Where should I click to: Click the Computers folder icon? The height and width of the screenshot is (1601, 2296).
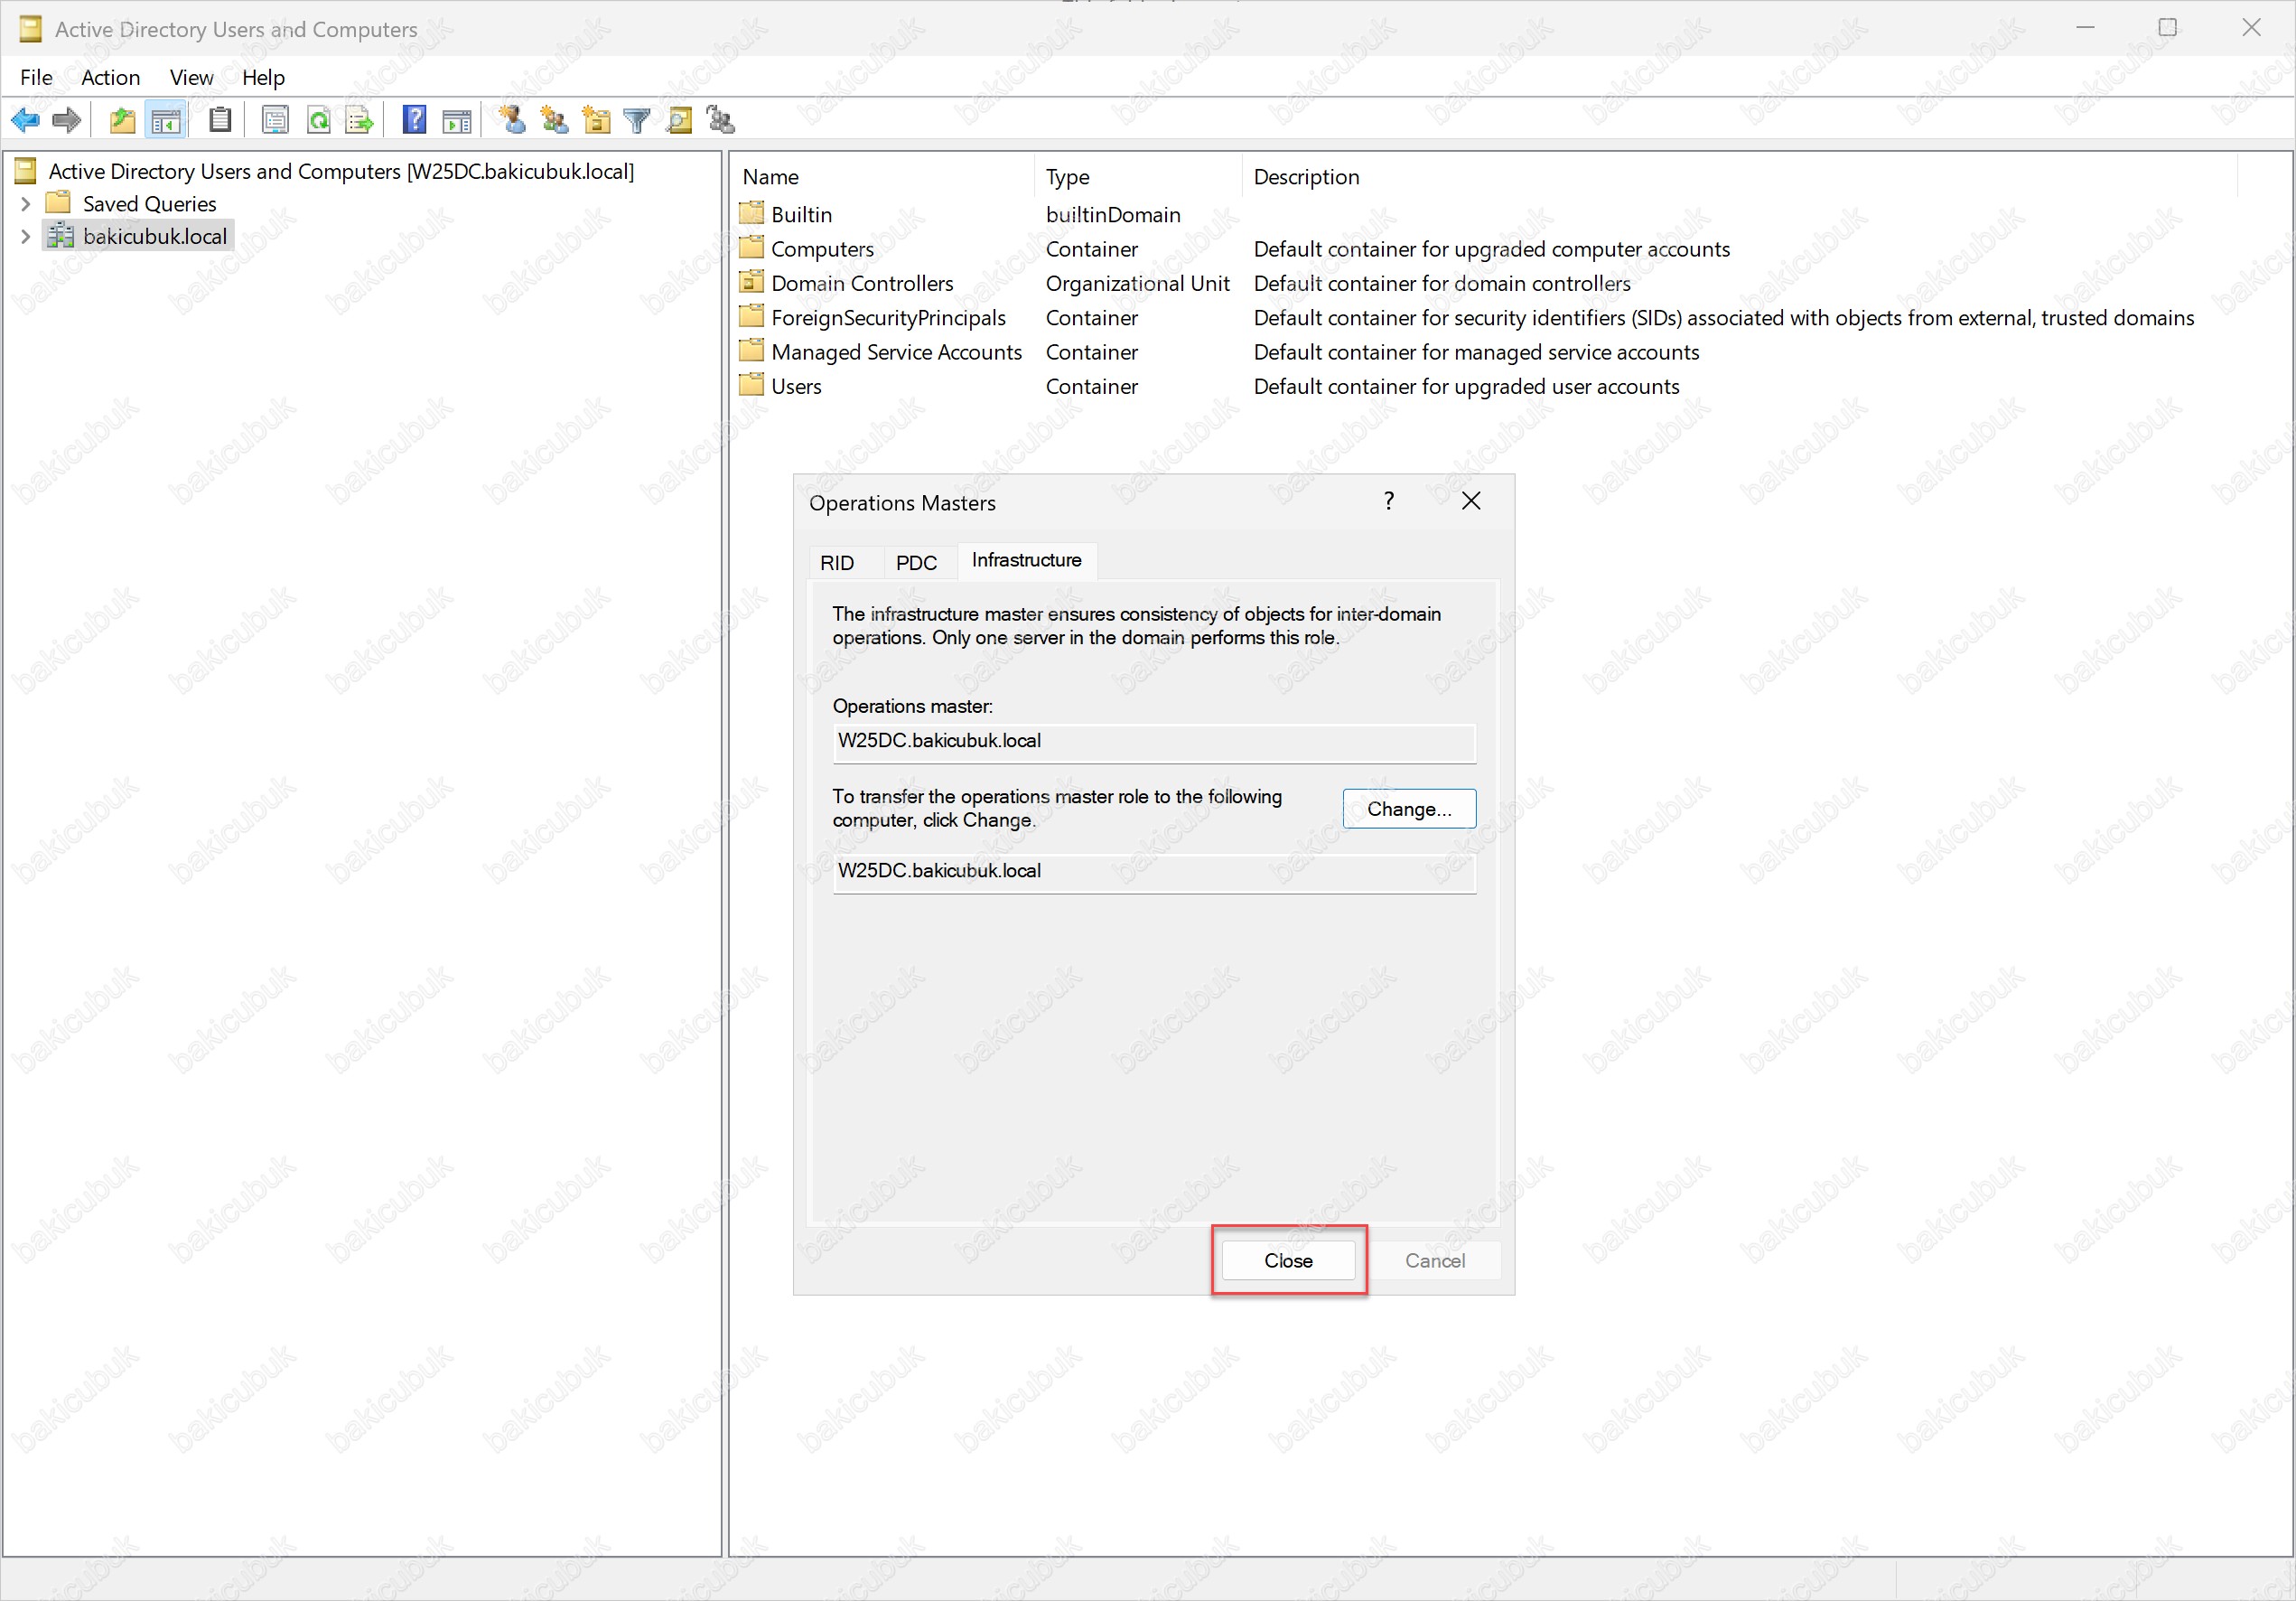pos(752,248)
